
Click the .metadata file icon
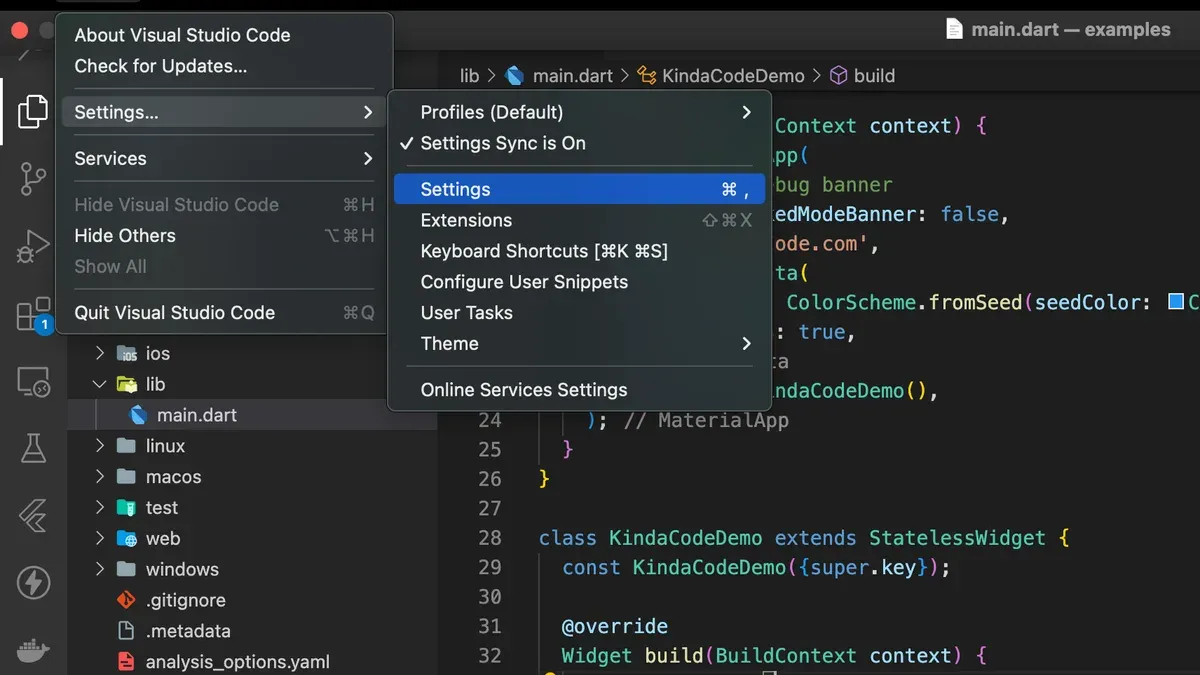click(x=126, y=631)
